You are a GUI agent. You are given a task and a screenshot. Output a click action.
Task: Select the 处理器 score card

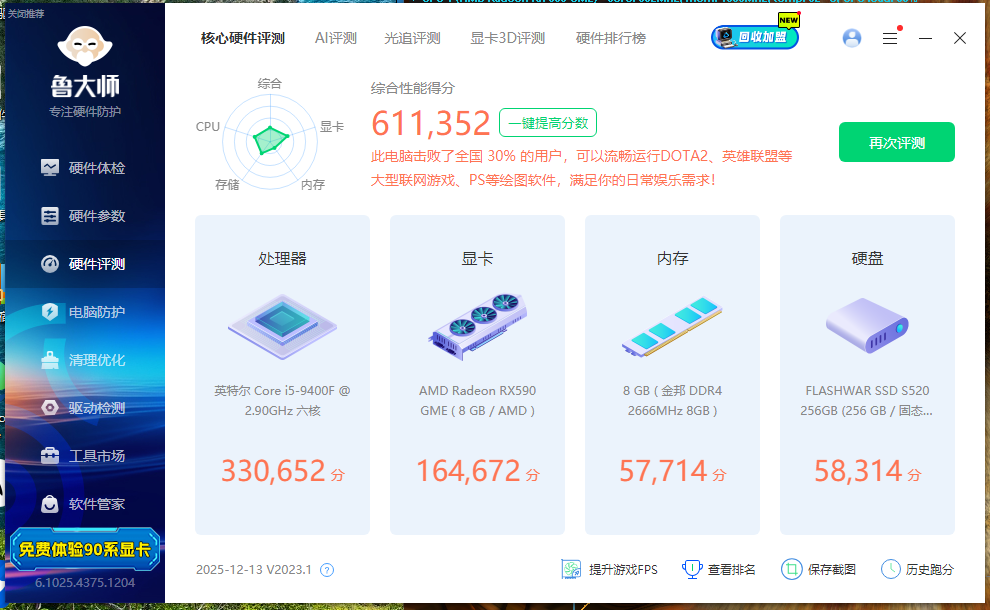pyautogui.click(x=282, y=374)
